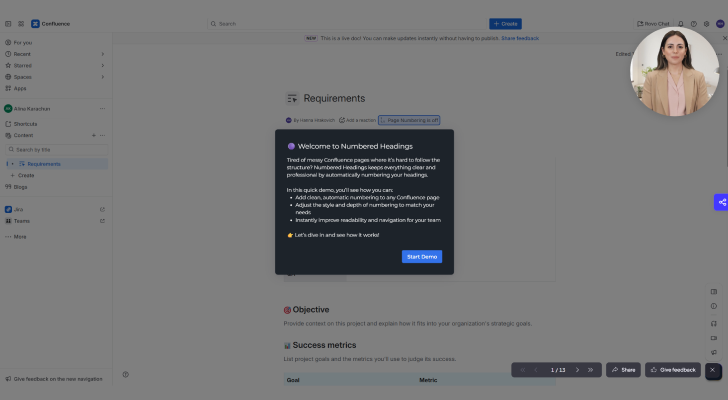Viewport: 728px width, 400px height.
Task: Click the Share feedback link in the banner
Action: pos(520,39)
